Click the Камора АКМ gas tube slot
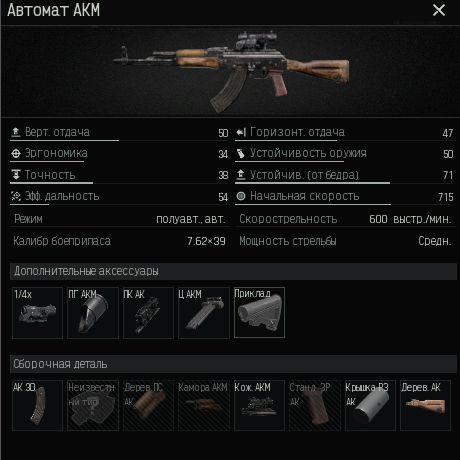The height and width of the screenshot is (460, 460). point(204,405)
